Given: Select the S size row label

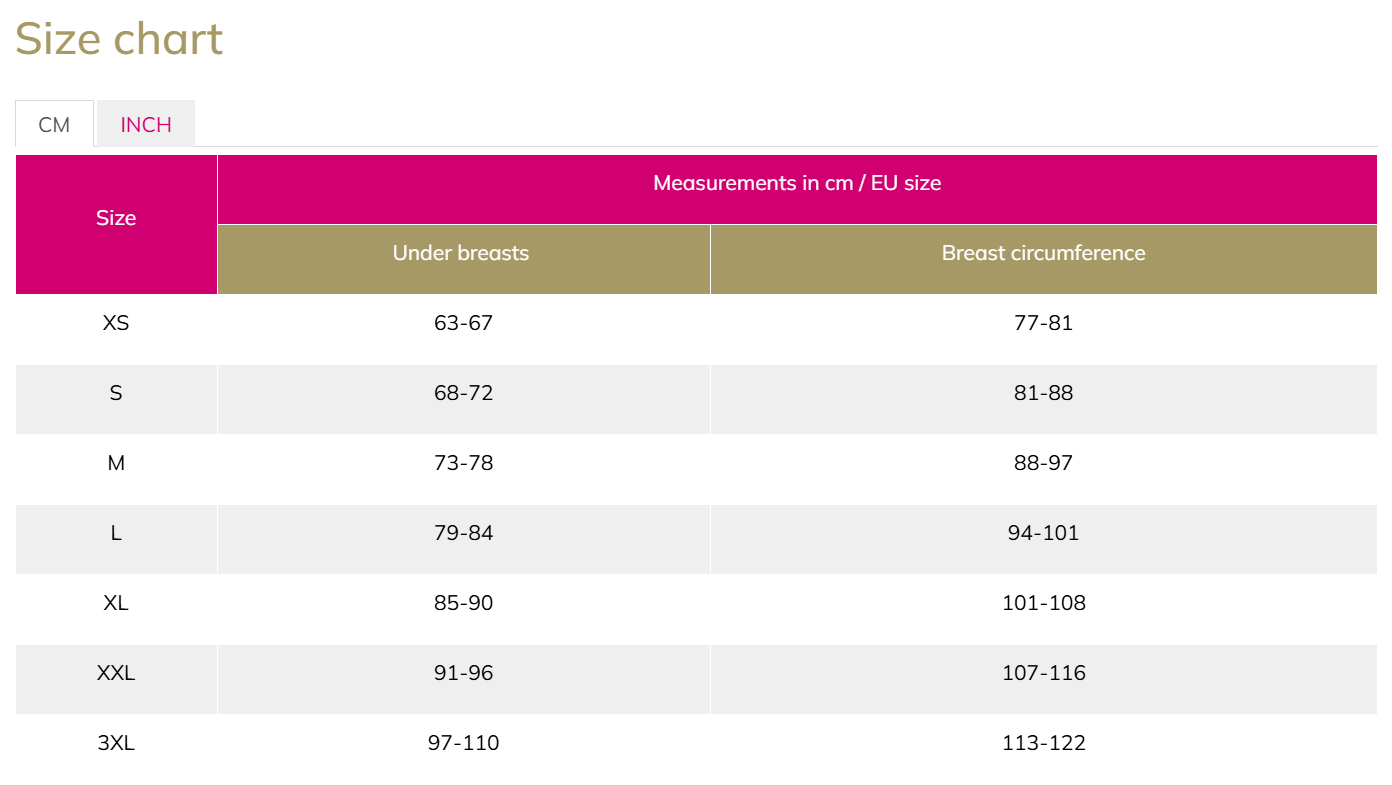Looking at the screenshot, I should pos(116,393).
